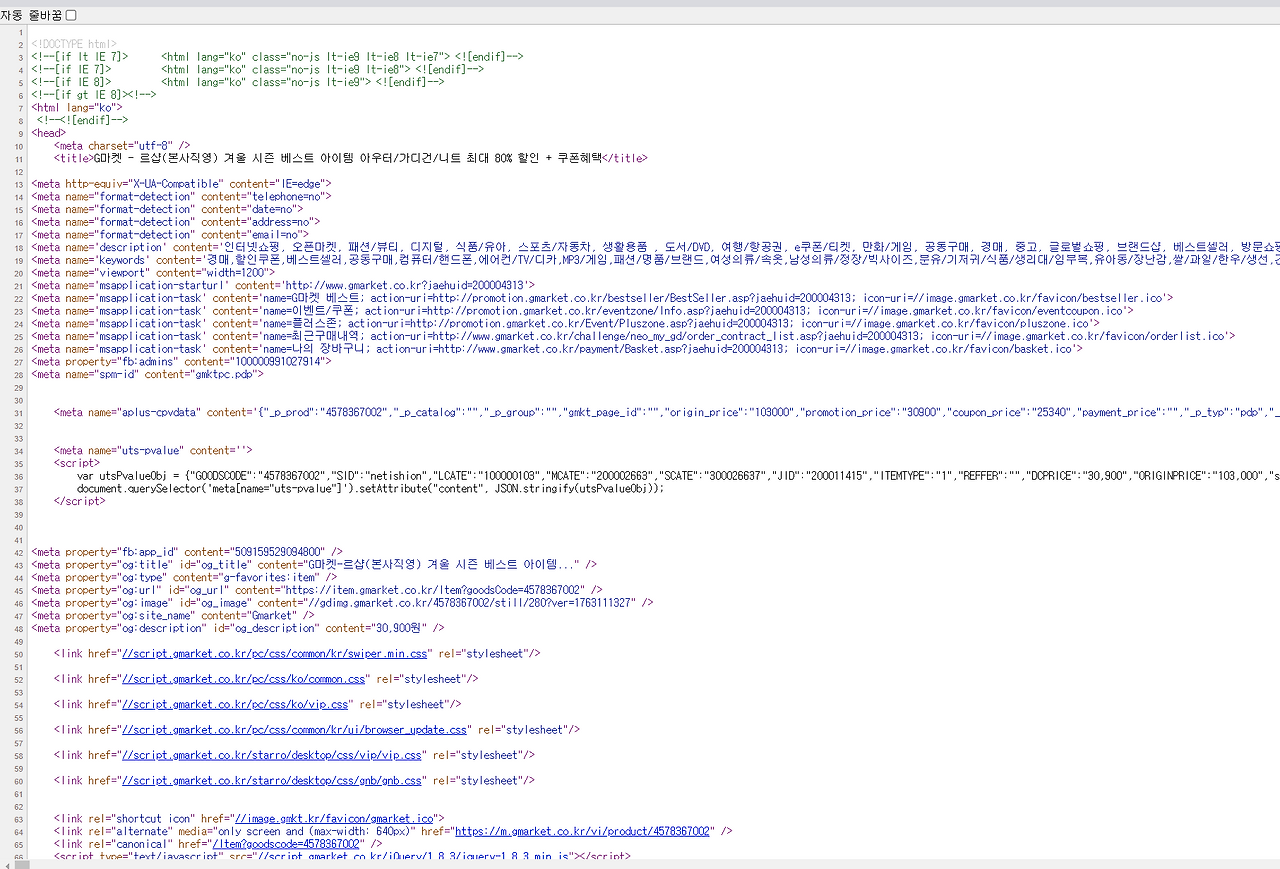Image resolution: width=1280 pixels, height=869 pixels.
Task: Click the <!DOCTYPE html> declaration text
Action: (74, 44)
